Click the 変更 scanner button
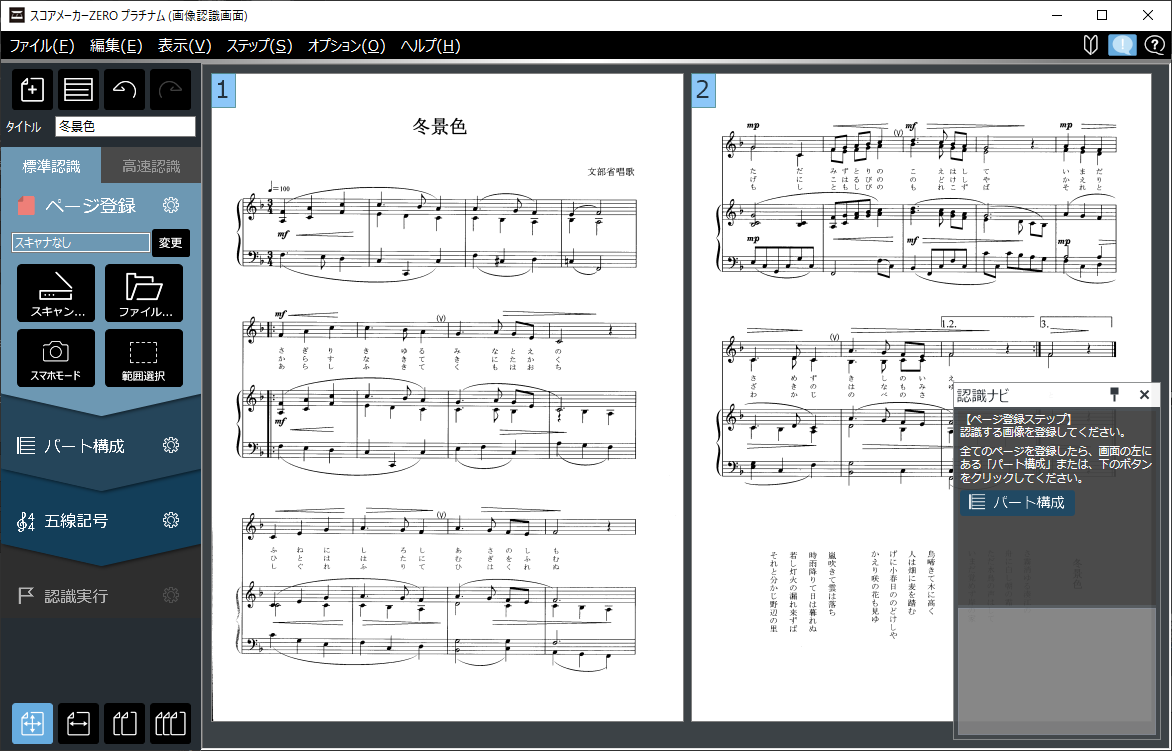Screen dimensions: 1172x751 [x=170, y=243]
